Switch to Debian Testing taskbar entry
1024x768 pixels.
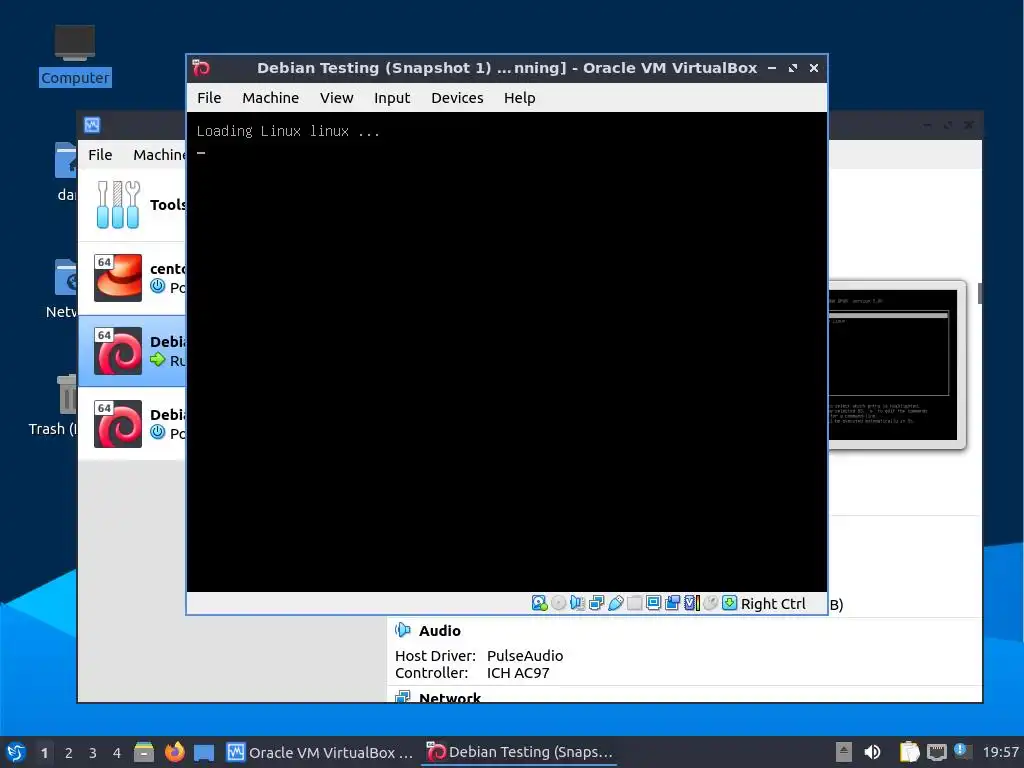point(519,752)
